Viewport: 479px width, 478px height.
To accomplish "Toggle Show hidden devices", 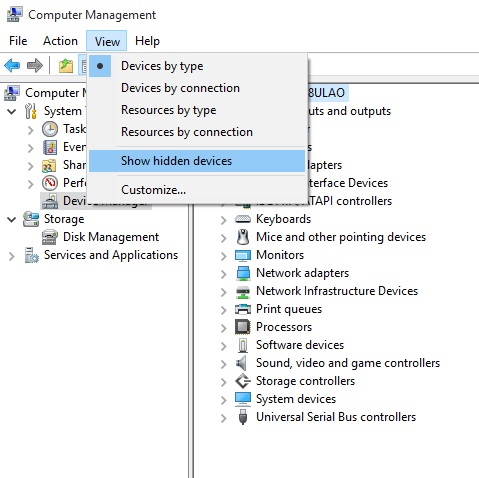I will point(197,161).
